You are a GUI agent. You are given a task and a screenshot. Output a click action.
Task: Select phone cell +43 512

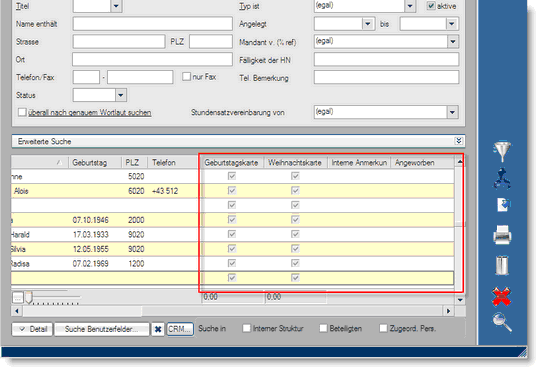click(165, 191)
